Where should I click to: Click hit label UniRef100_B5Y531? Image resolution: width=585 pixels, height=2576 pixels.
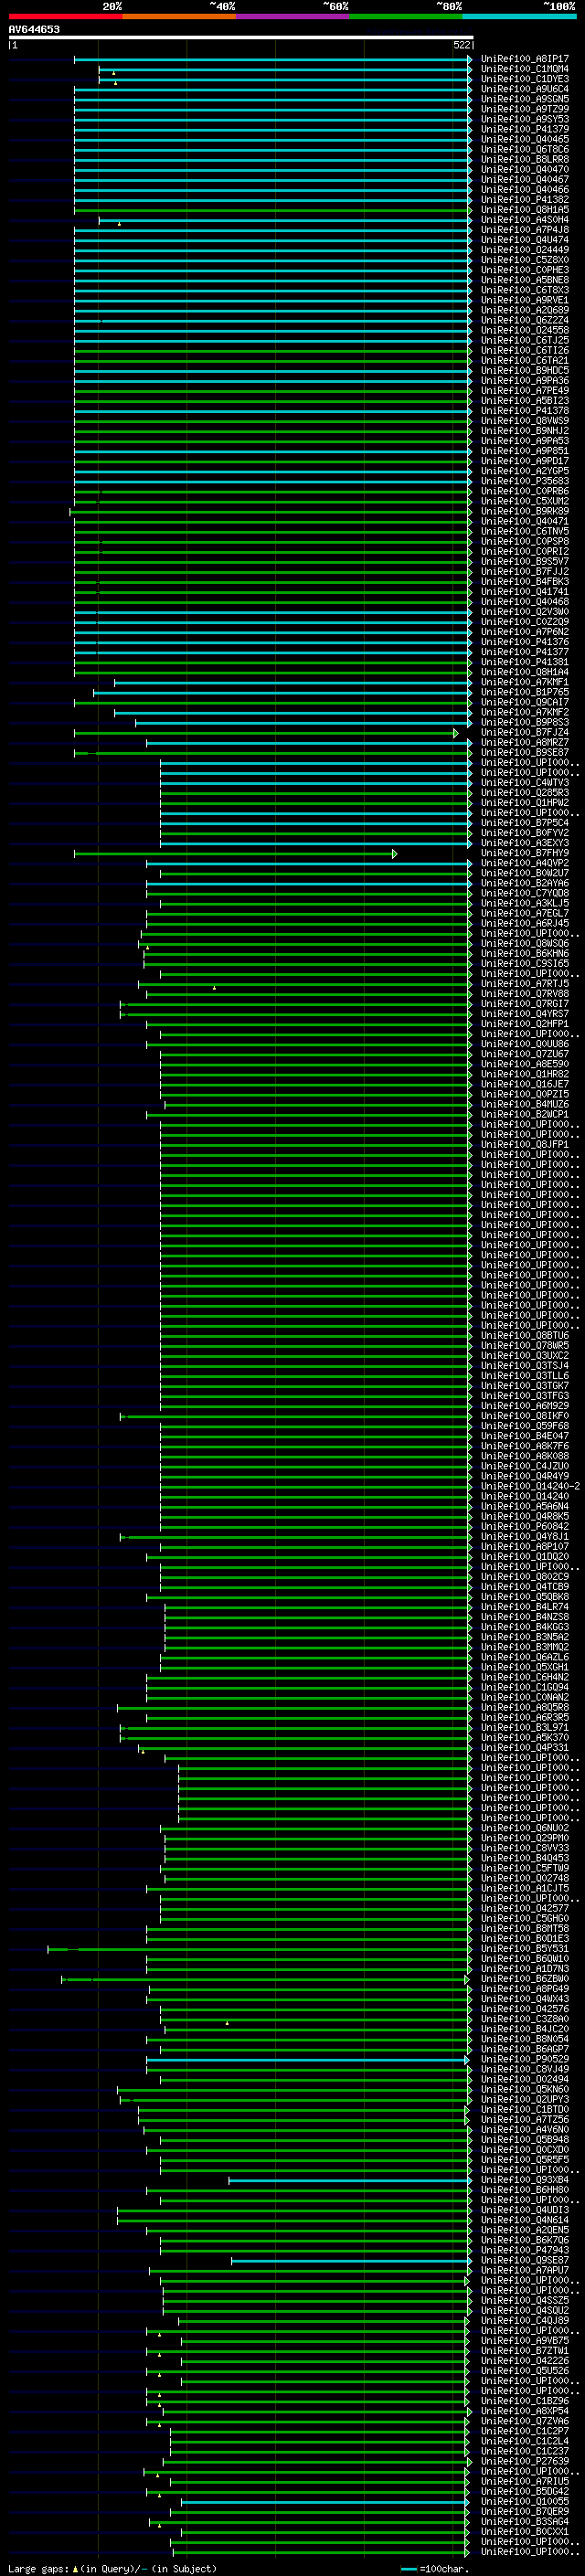tap(524, 1948)
